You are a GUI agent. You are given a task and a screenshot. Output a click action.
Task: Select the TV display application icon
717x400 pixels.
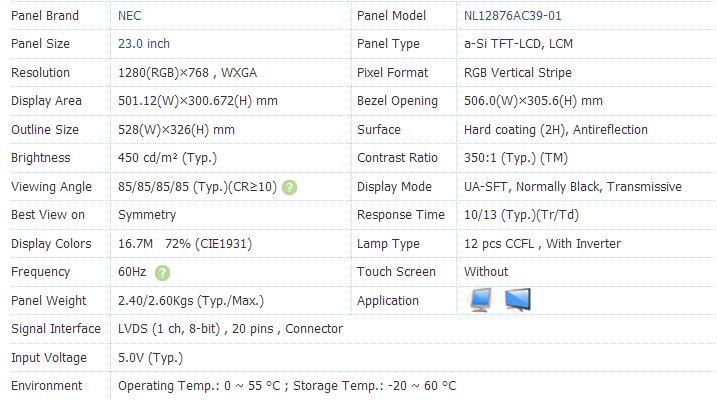click(518, 300)
